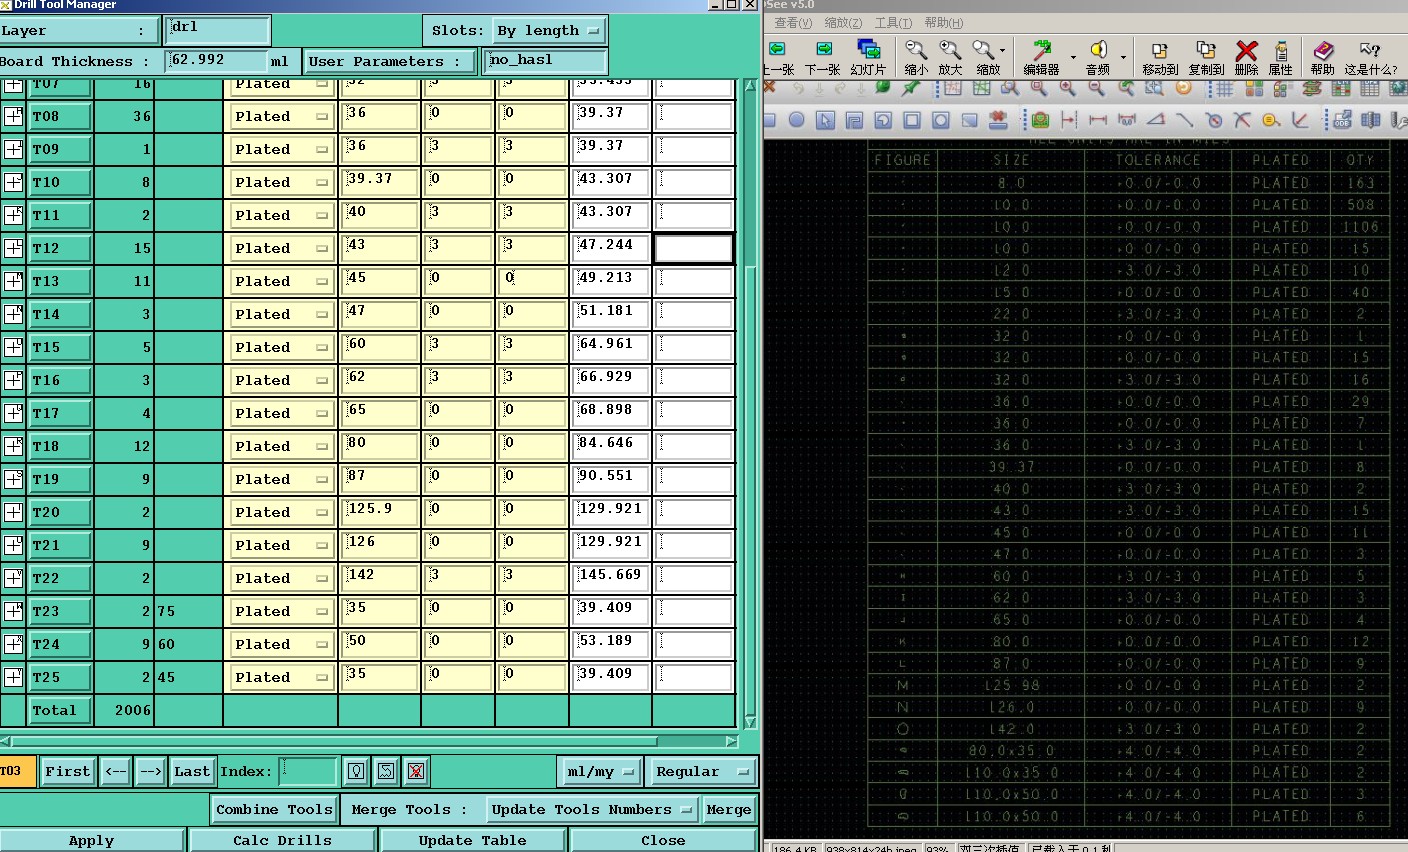
Task: Click the copy to (复制到) icon
Action: 1206,50
